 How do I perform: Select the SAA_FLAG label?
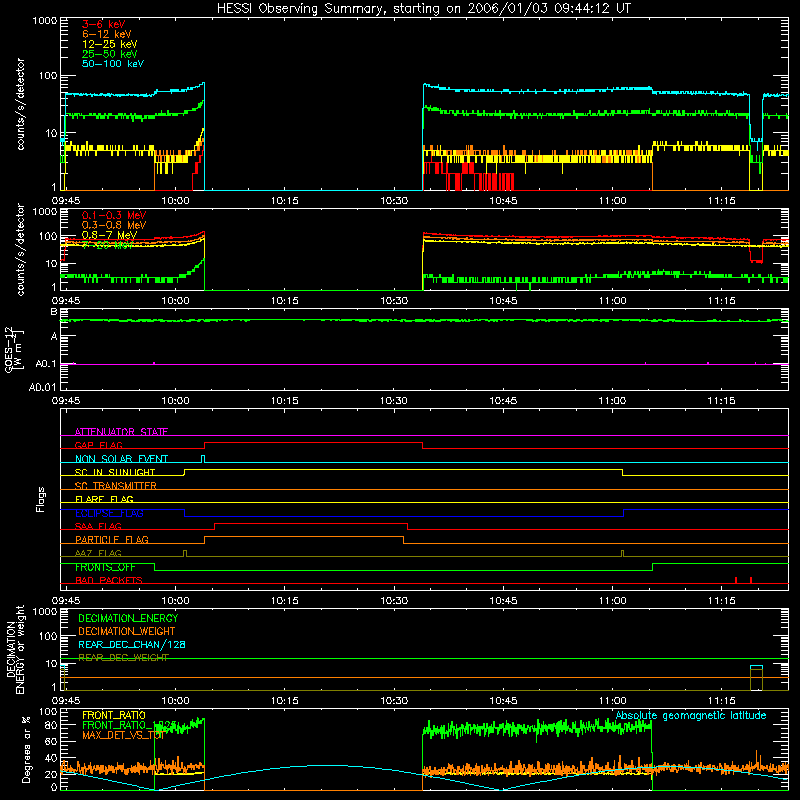coord(98,526)
